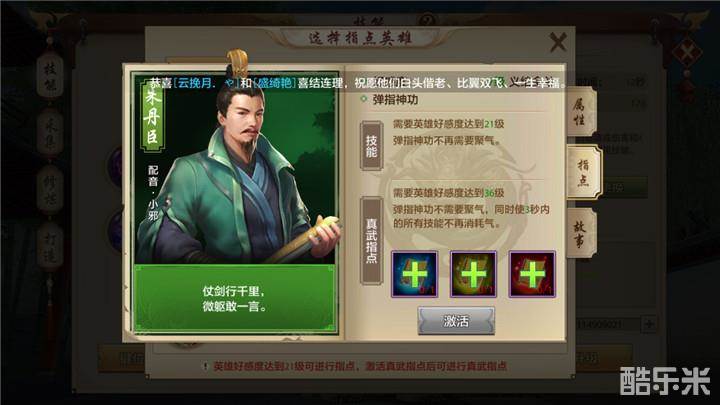Switch to the 指点 tab
The height and width of the screenshot is (405, 720).
coord(583,172)
